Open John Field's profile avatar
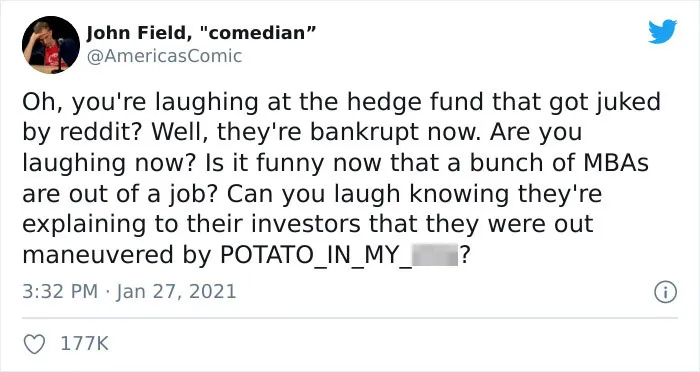Viewport: 700px width, 372px height. pyautogui.click(x=51, y=45)
